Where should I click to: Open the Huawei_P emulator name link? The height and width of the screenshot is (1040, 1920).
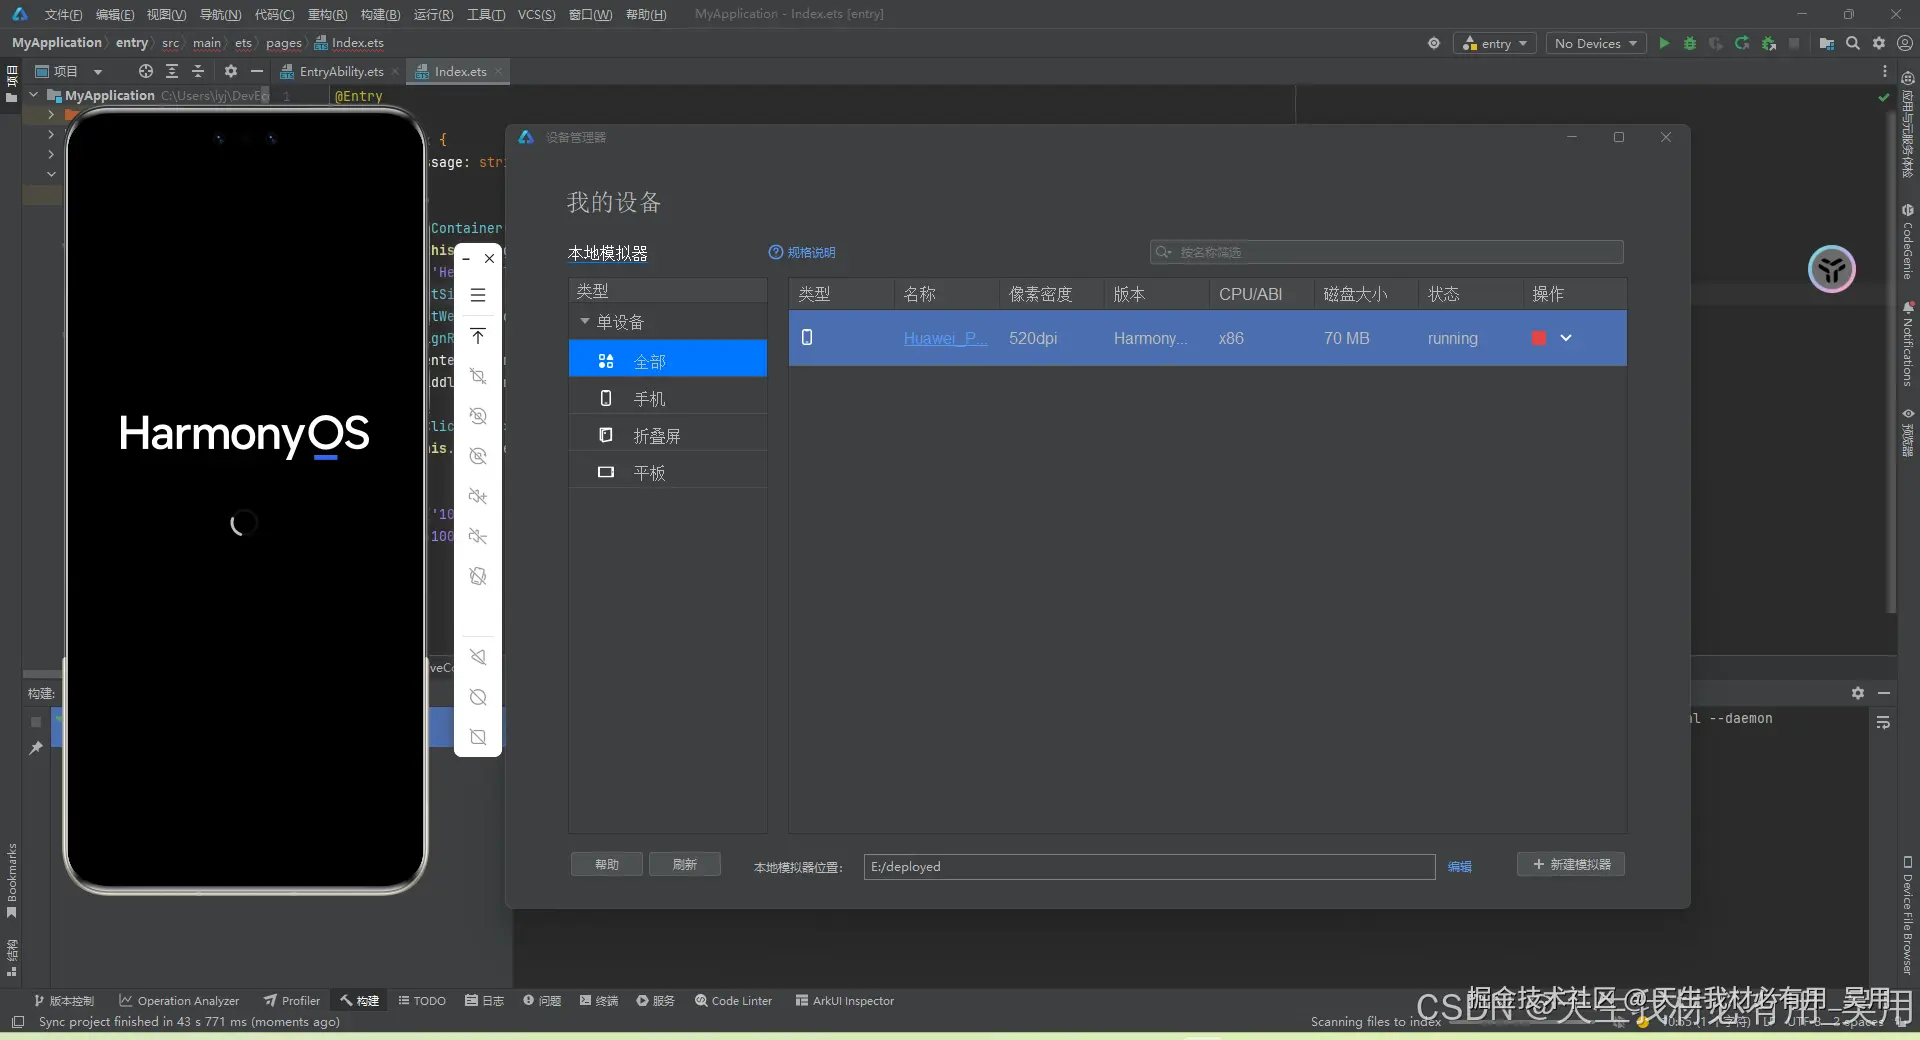pyautogui.click(x=945, y=338)
